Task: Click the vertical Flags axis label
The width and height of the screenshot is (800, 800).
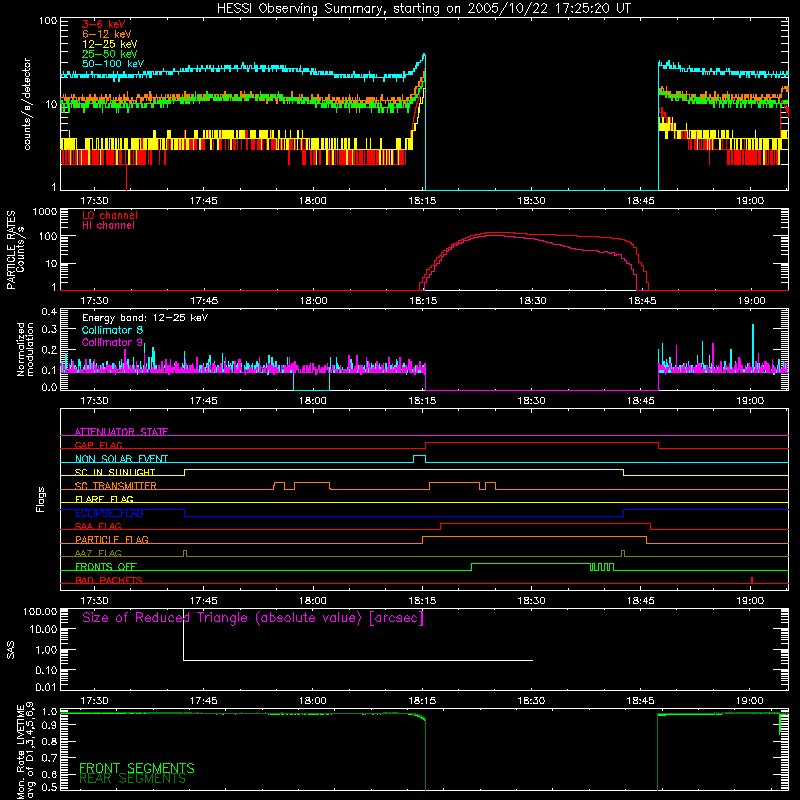Action: coord(41,499)
